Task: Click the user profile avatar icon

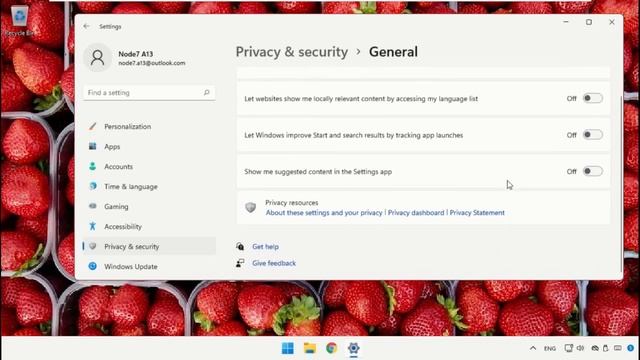Action: pos(98,58)
